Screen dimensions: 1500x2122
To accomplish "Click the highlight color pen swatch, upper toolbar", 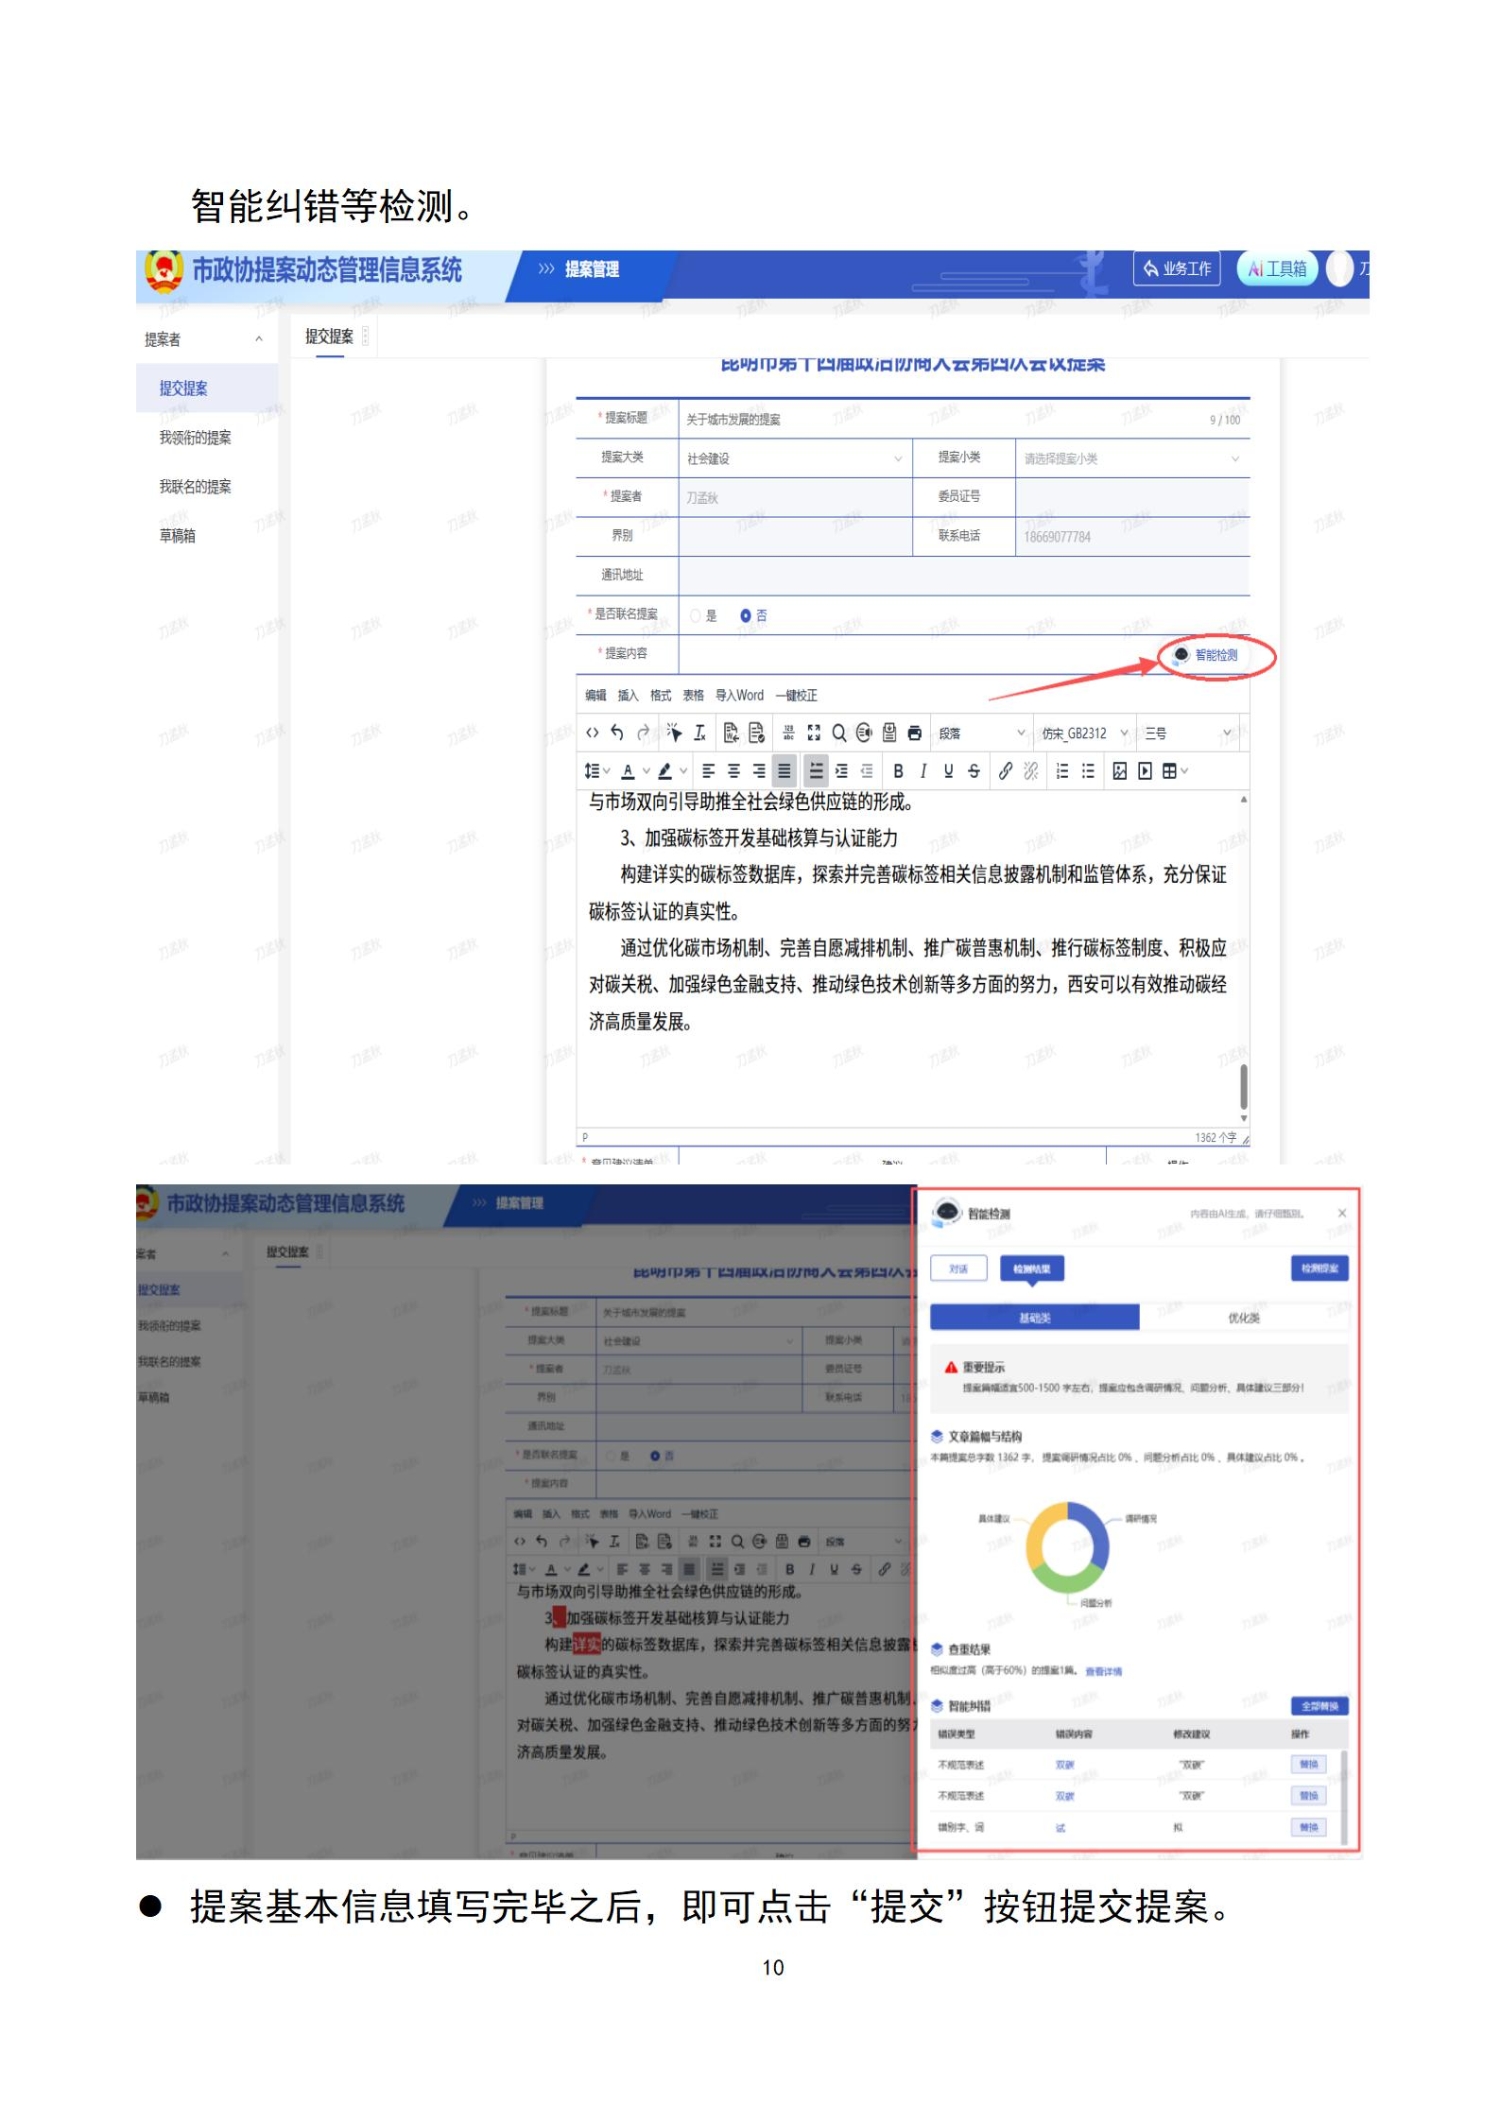I will (x=665, y=771).
